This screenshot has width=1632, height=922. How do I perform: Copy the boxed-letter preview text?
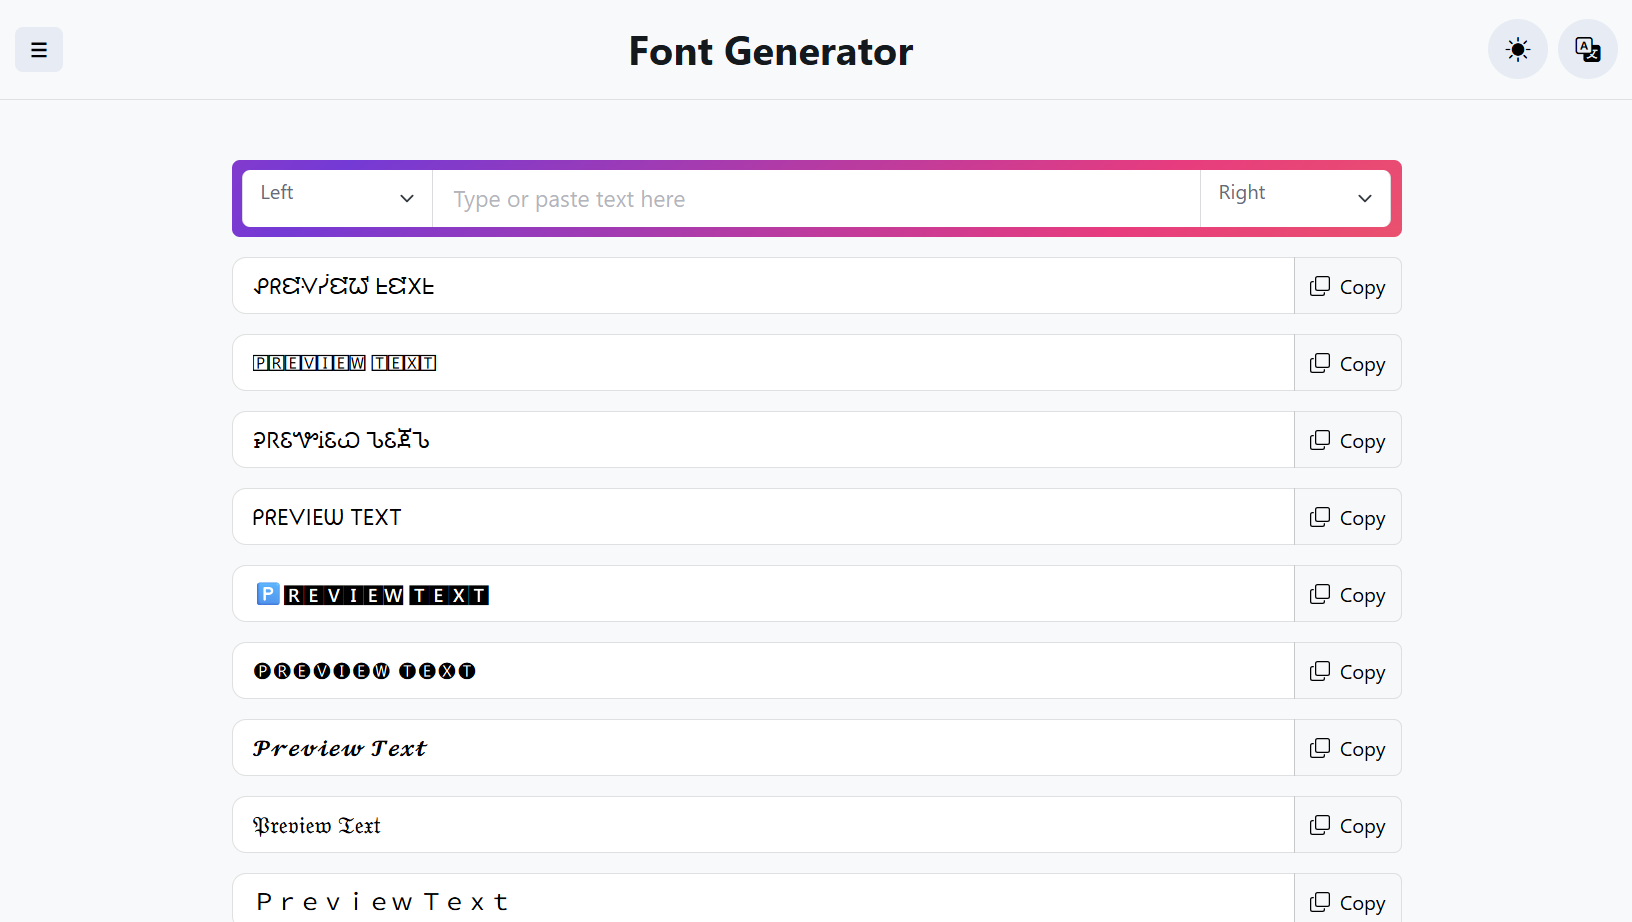click(x=1347, y=364)
